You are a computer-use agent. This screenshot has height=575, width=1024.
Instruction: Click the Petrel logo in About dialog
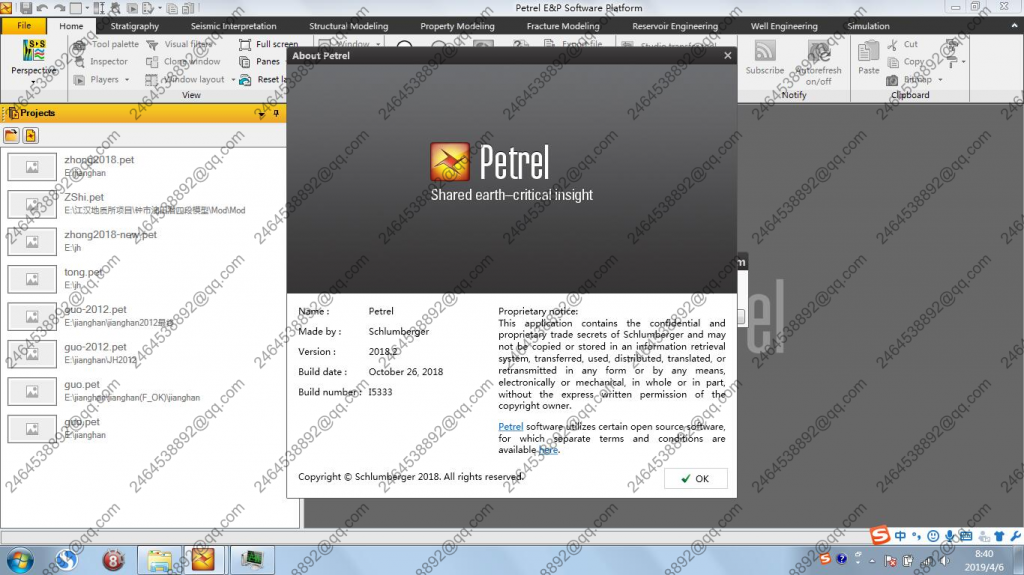pos(450,161)
